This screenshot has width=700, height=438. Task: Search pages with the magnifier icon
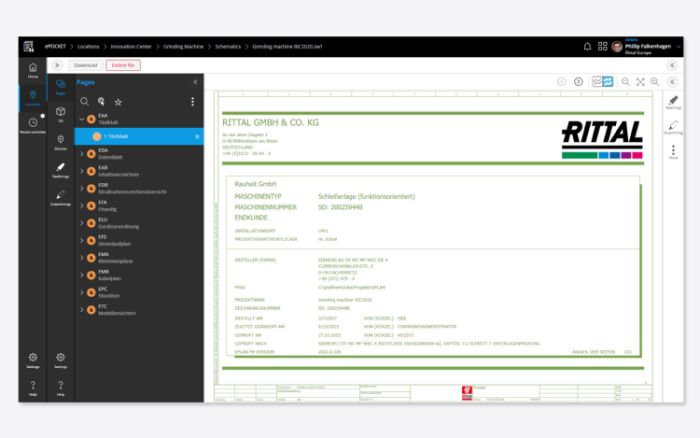pos(84,101)
